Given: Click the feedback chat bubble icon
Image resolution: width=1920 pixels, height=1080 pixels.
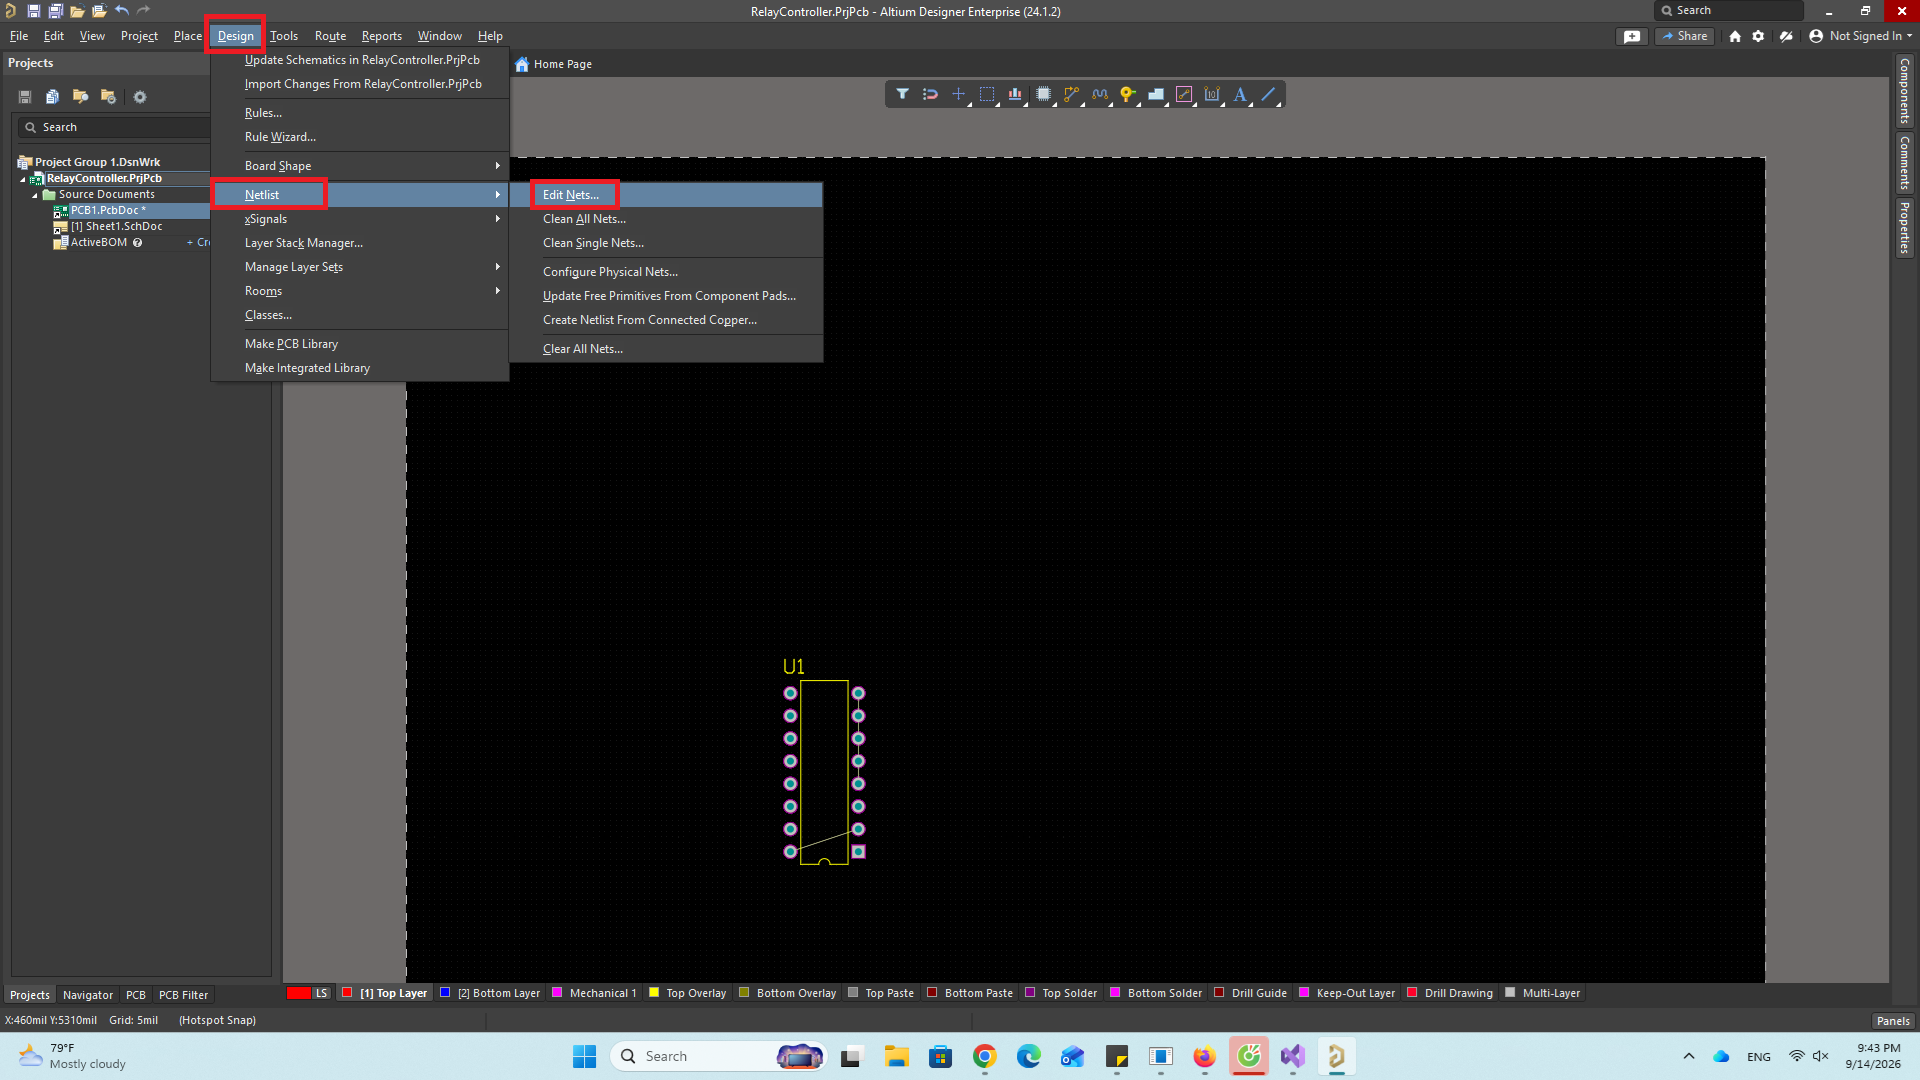Looking at the screenshot, I should pos(1632,36).
